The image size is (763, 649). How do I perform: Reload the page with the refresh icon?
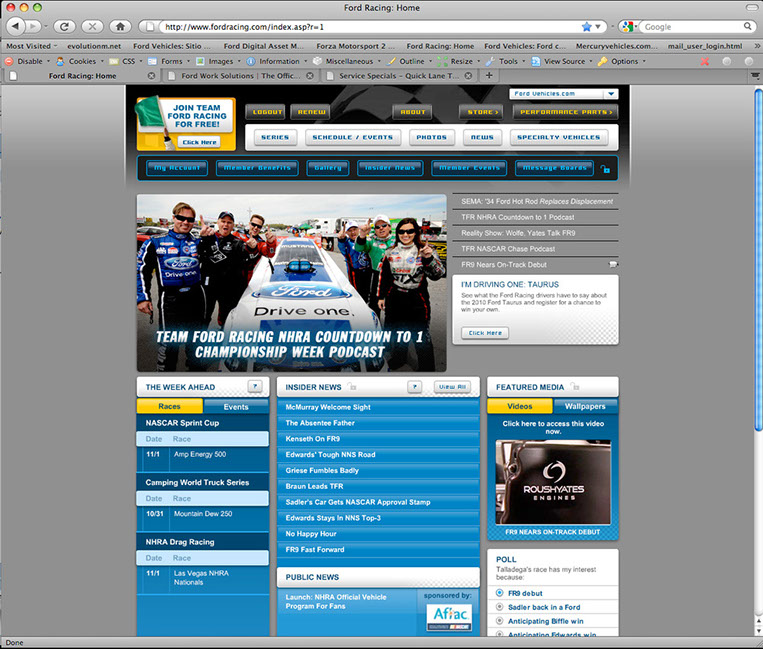tap(65, 26)
